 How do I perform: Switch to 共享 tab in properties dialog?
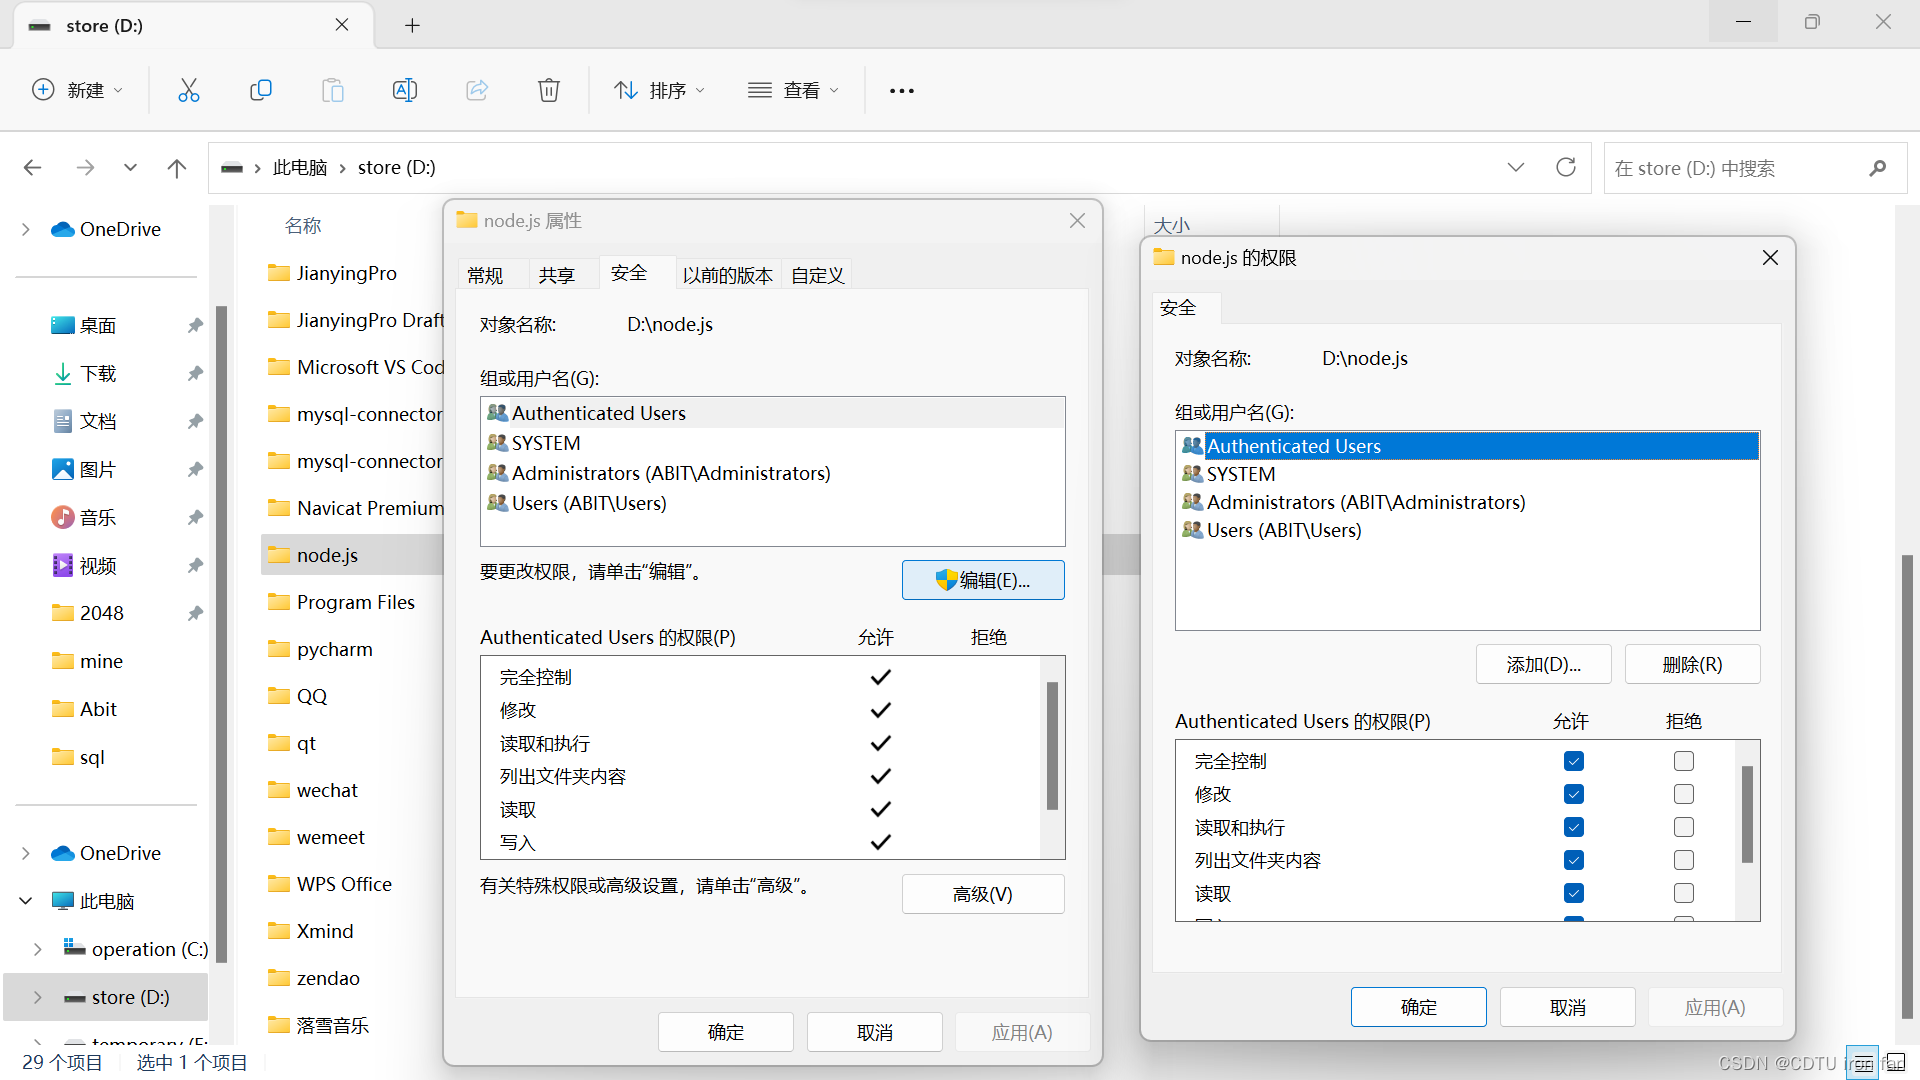pyautogui.click(x=557, y=275)
